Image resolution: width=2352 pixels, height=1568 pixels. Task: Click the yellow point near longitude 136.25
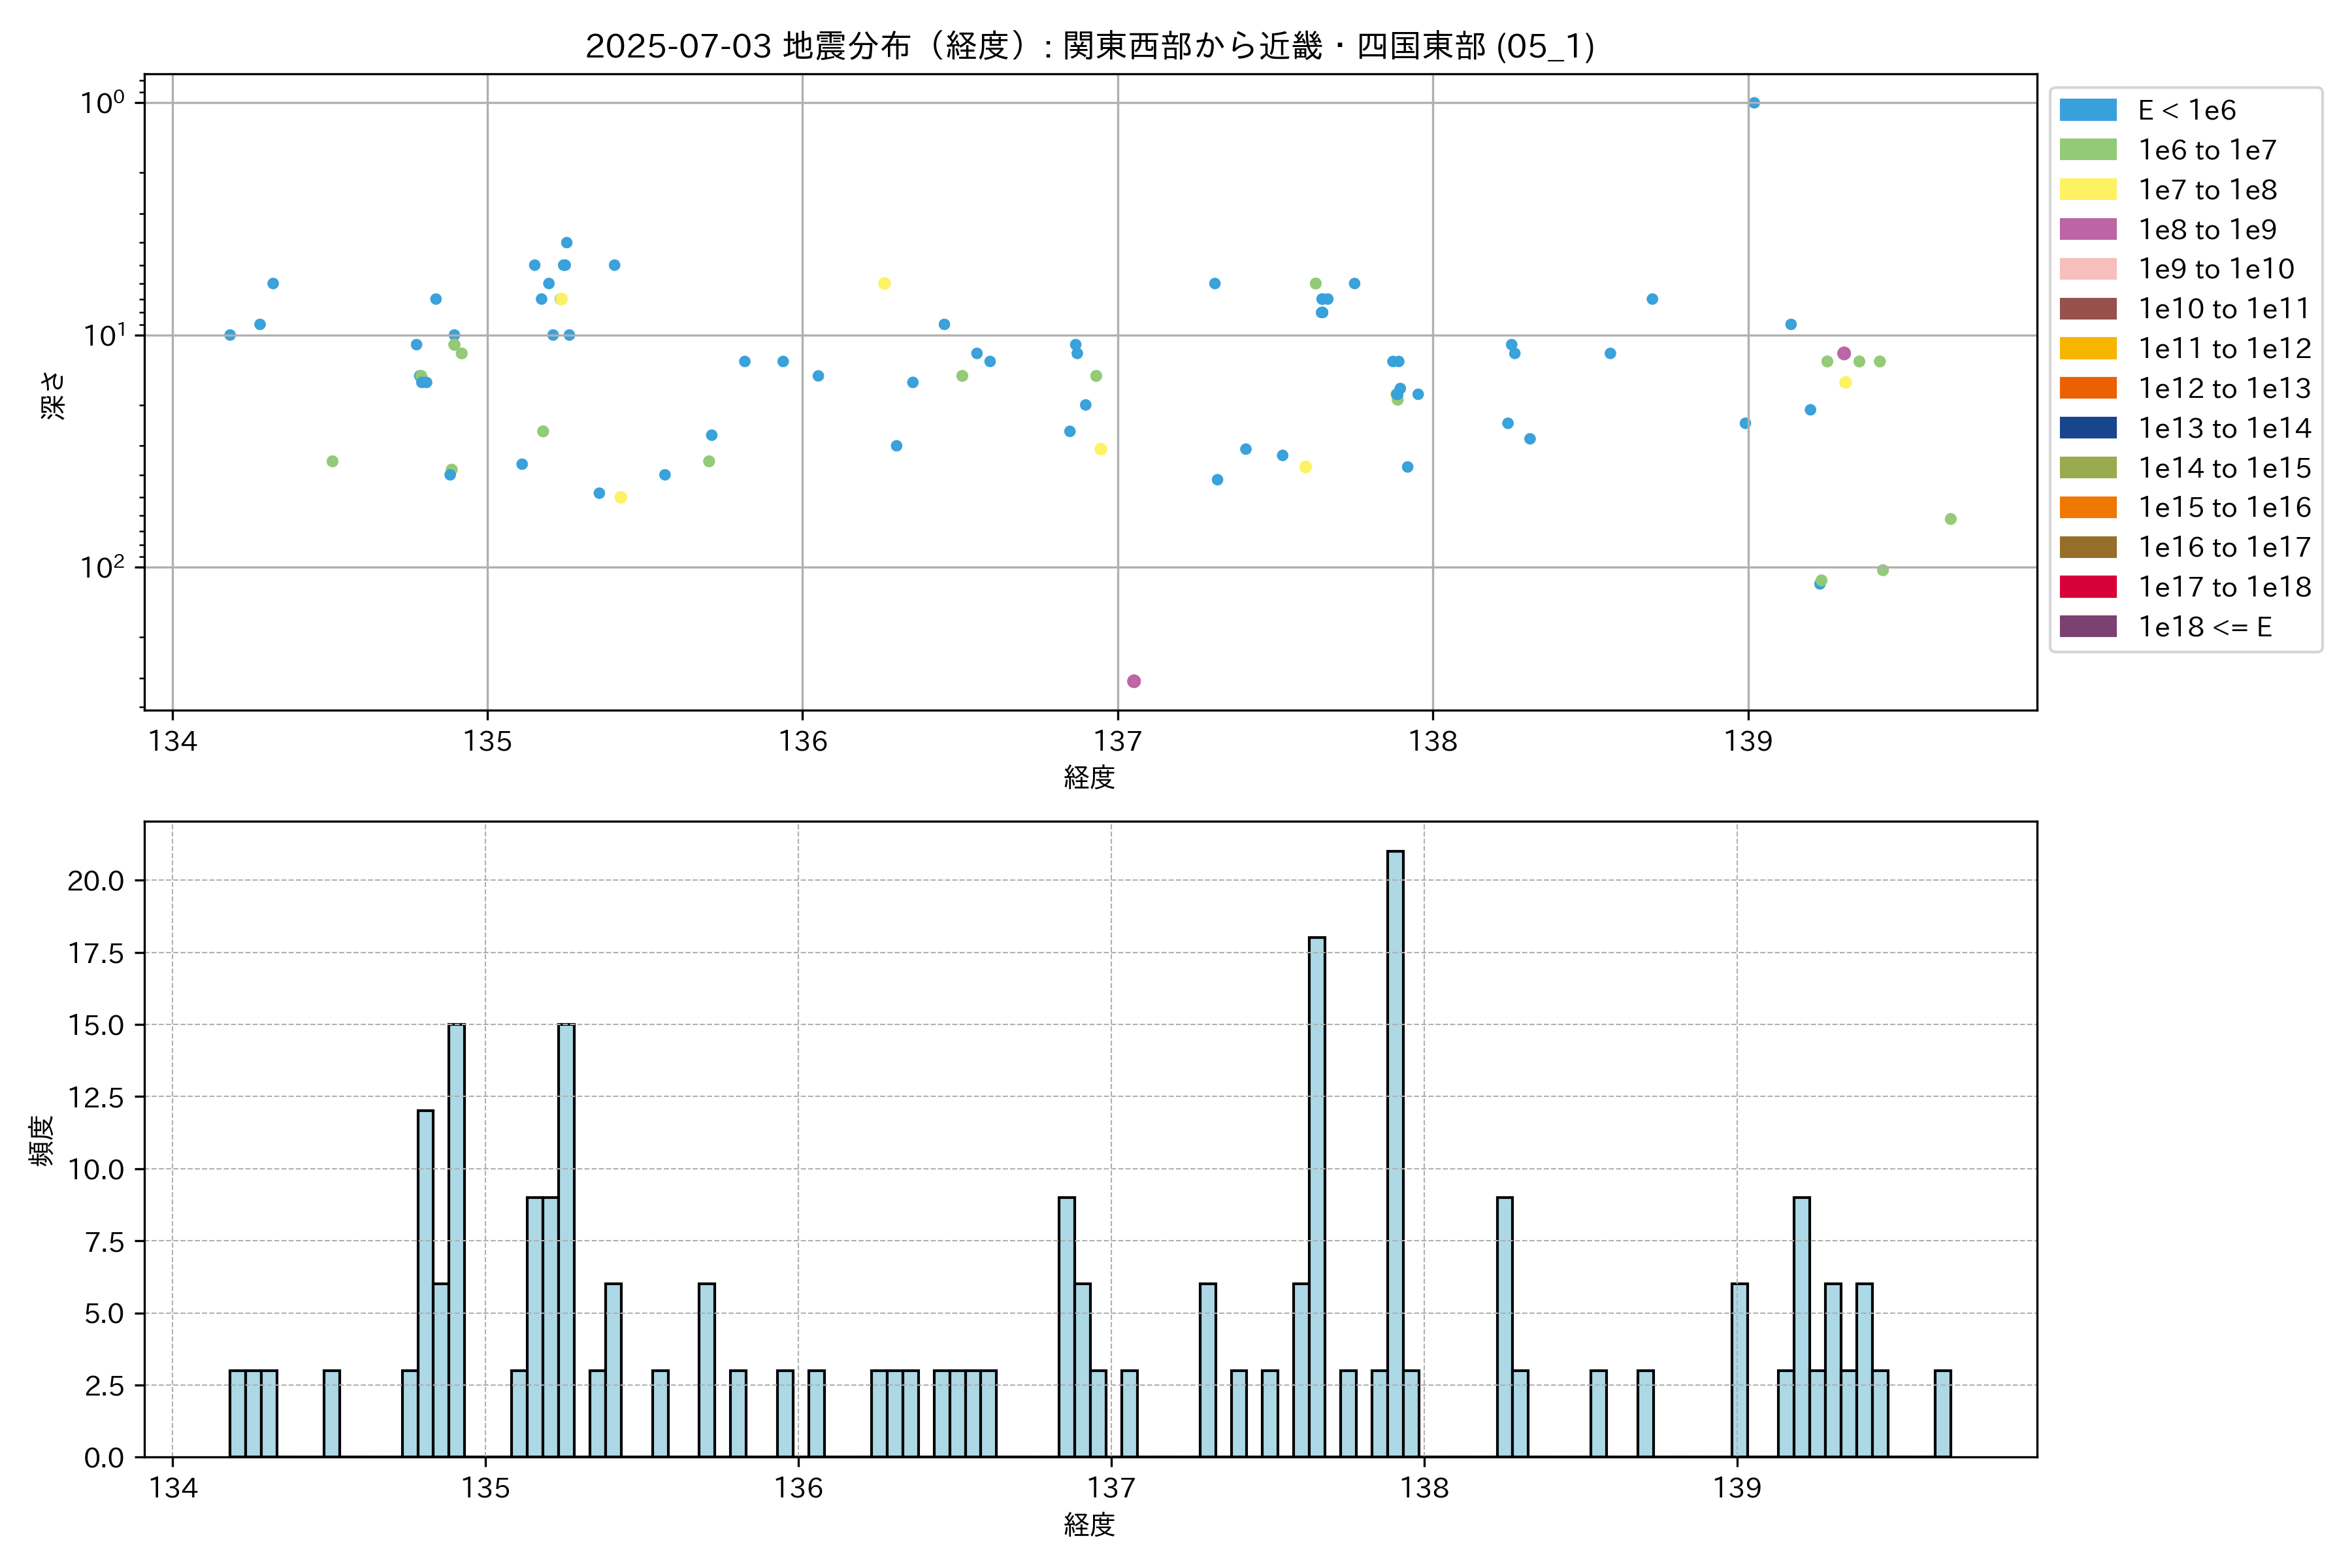coord(884,284)
